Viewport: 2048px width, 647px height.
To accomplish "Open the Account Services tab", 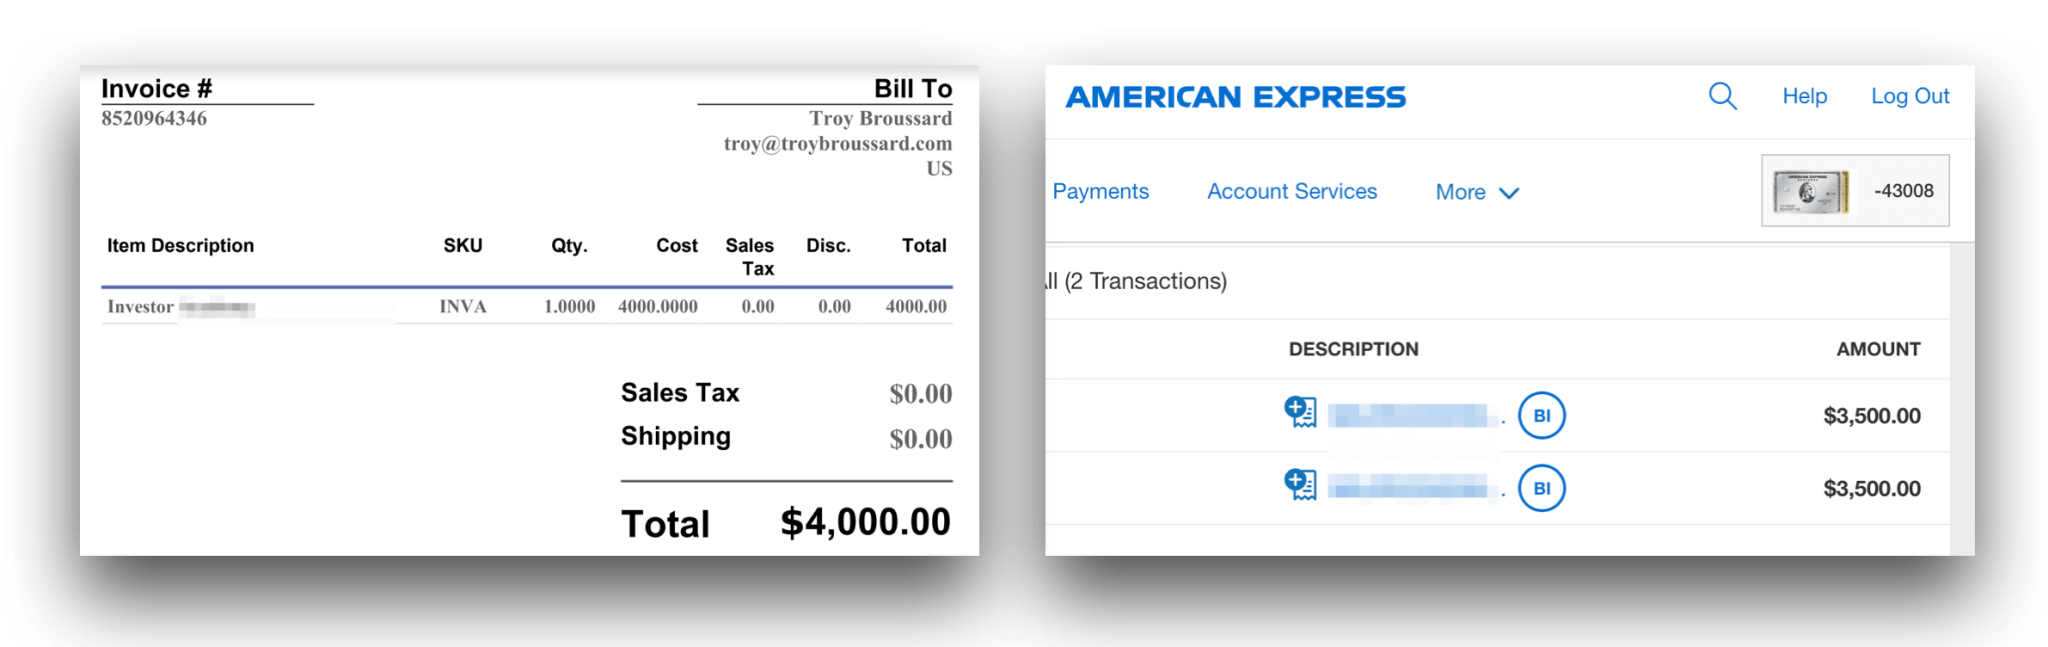I will click(x=1291, y=191).
